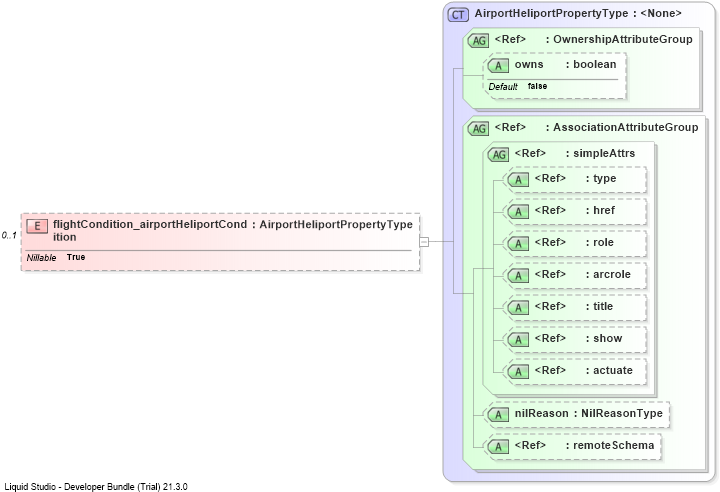Click the AG icon of simpleAttrs
Image resolution: width=720 pixels, height=492 pixels.
click(498, 154)
